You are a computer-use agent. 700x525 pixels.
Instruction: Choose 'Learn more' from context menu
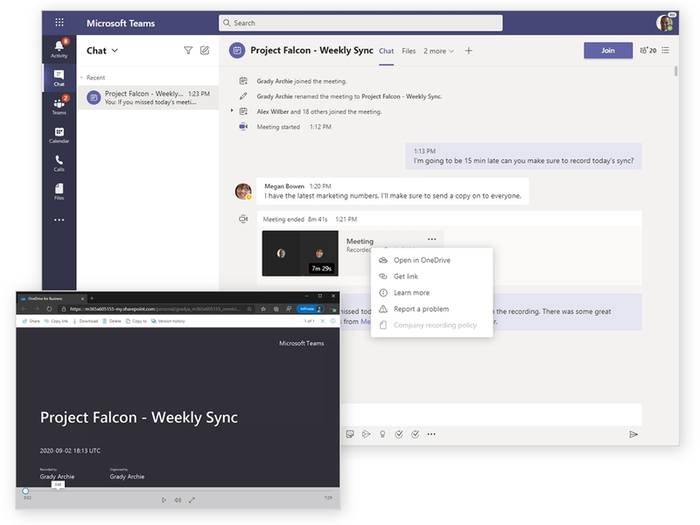432,293
